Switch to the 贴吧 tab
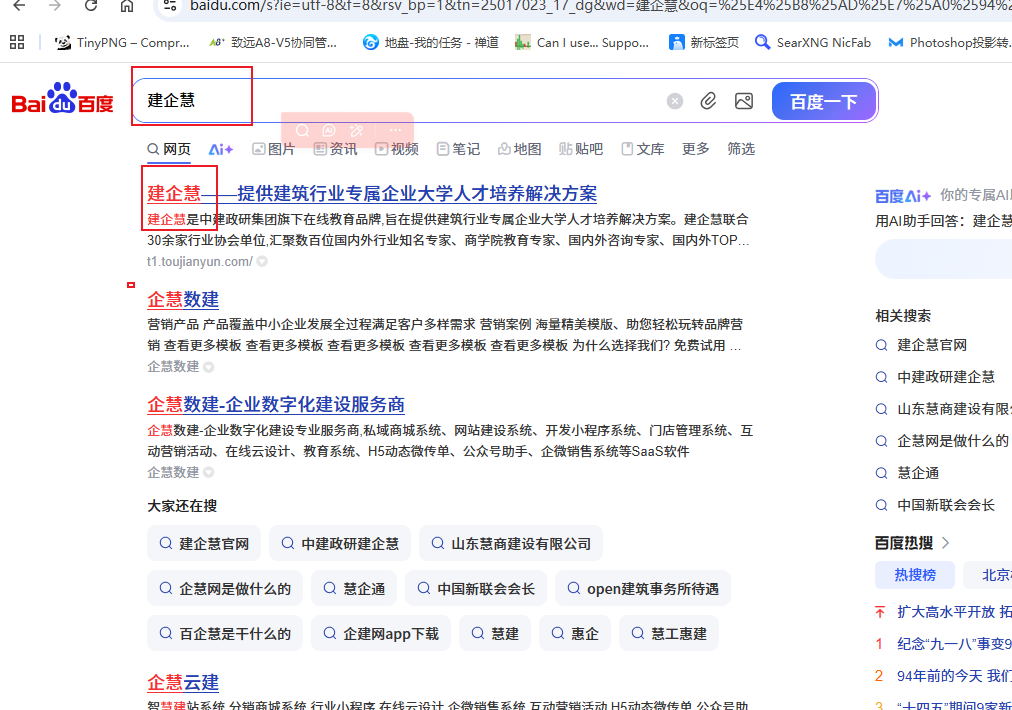The width and height of the screenshot is (1012, 710). [x=581, y=149]
